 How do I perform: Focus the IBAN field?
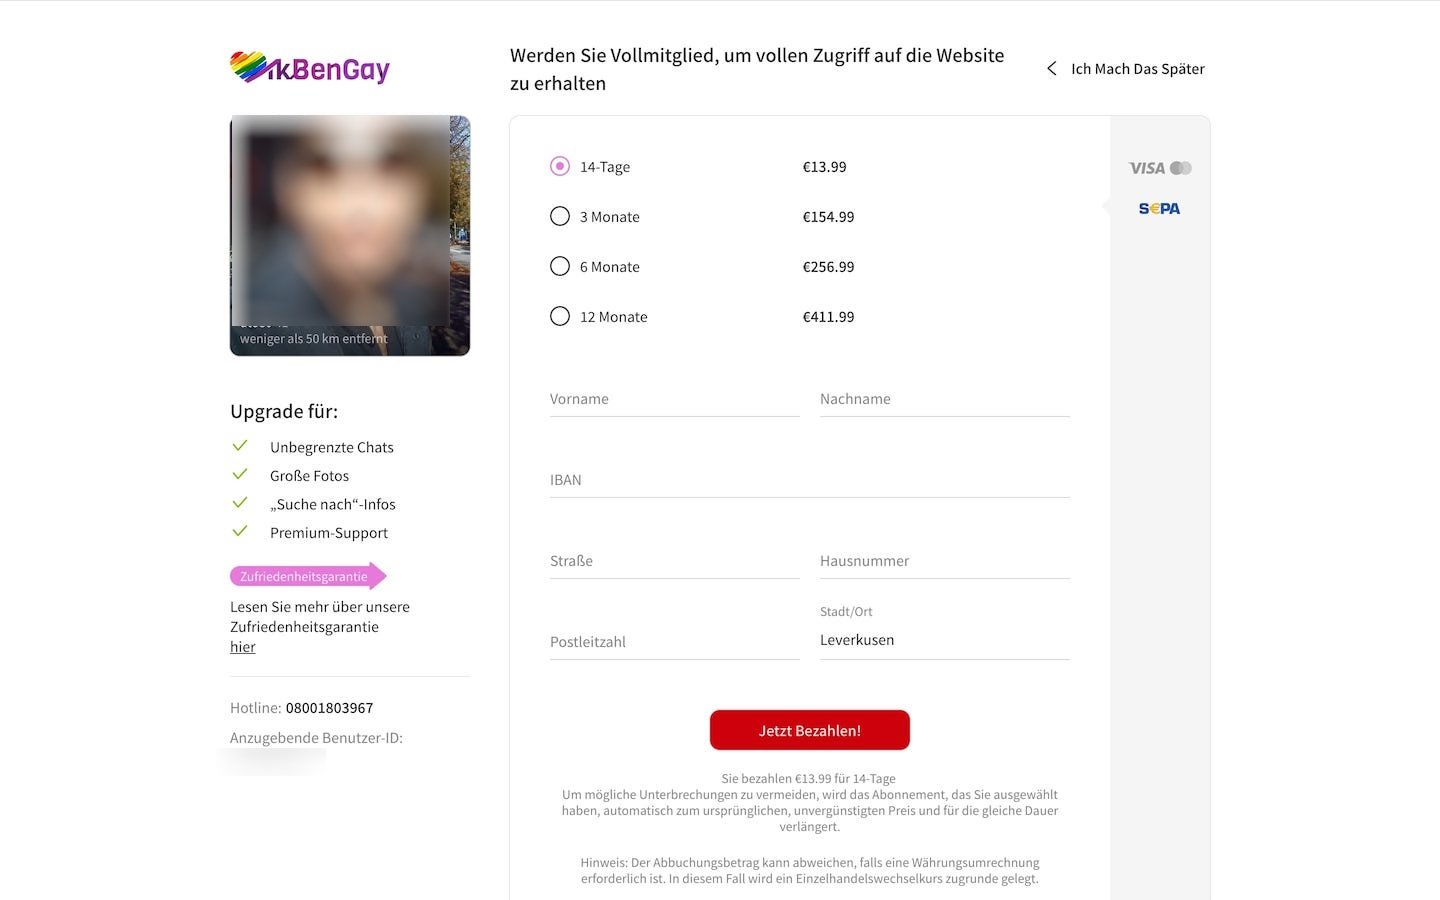click(x=809, y=480)
